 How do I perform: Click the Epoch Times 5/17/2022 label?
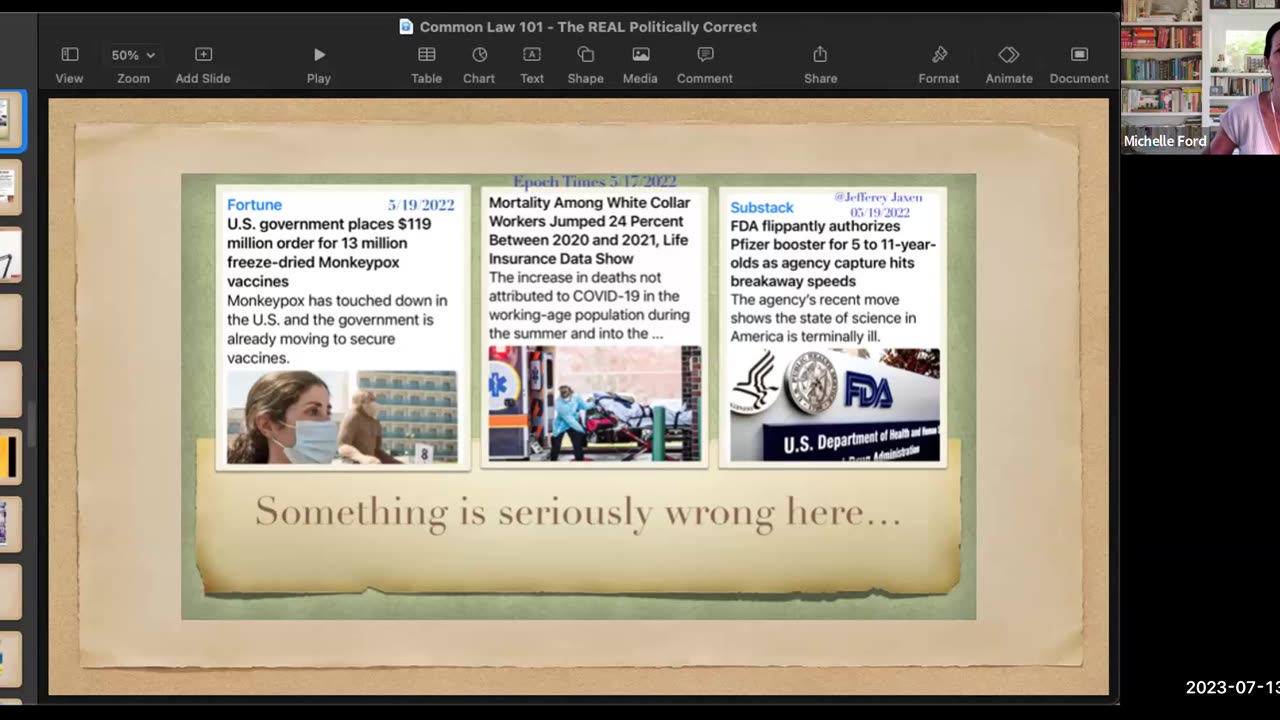point(595,181)
